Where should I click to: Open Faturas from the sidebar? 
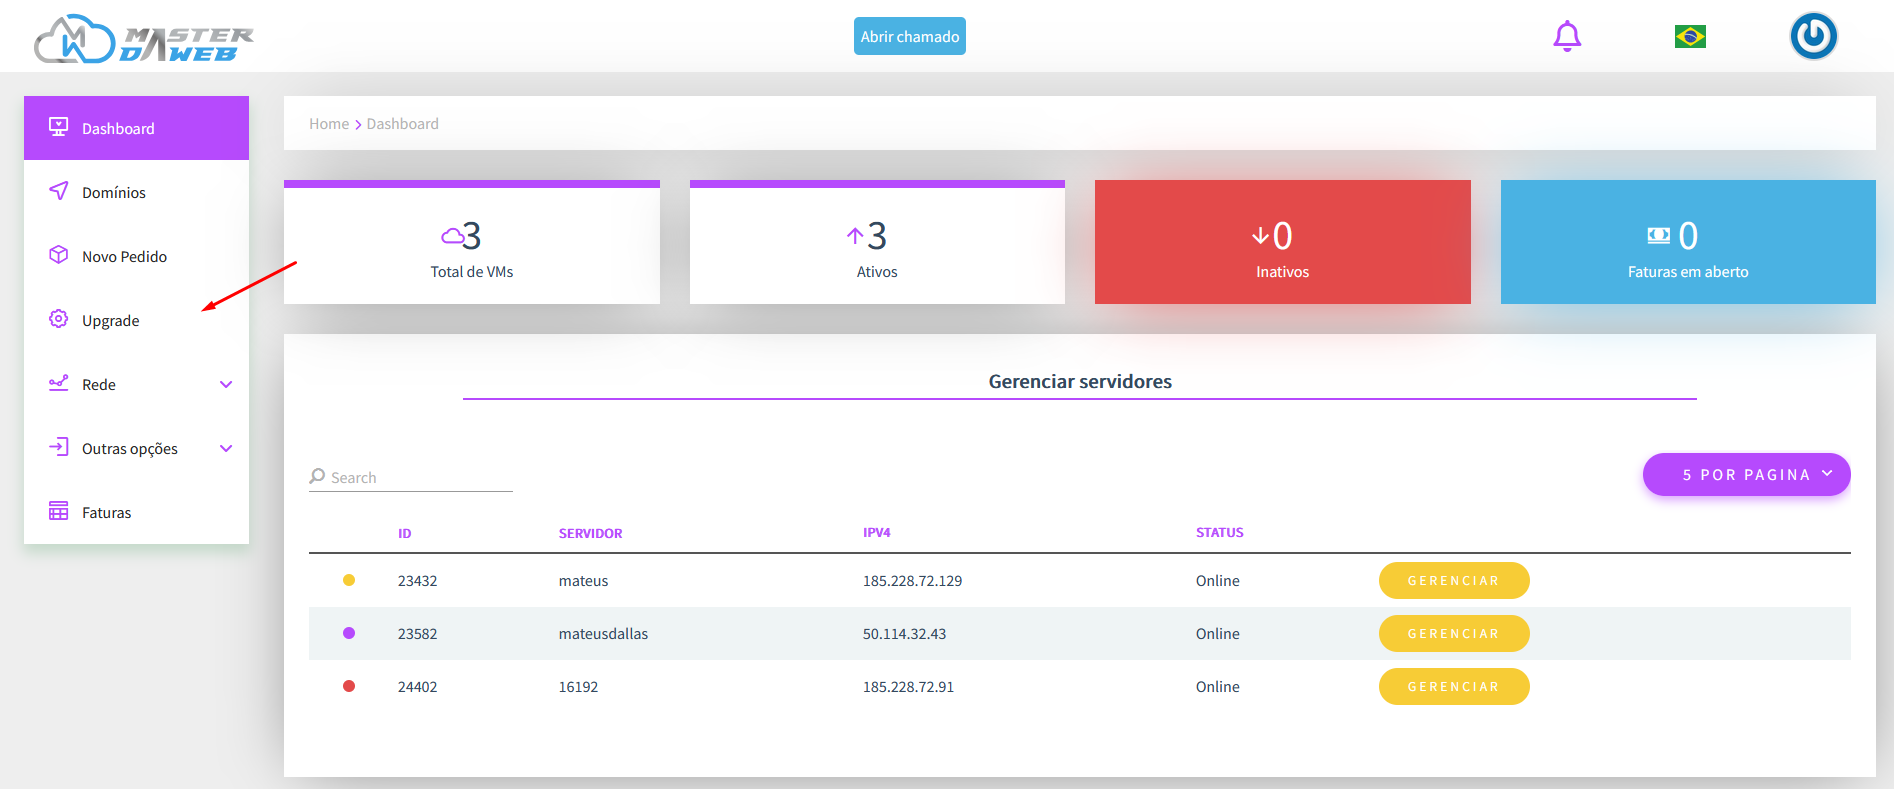pyautogui.click(x=136, y=512)
